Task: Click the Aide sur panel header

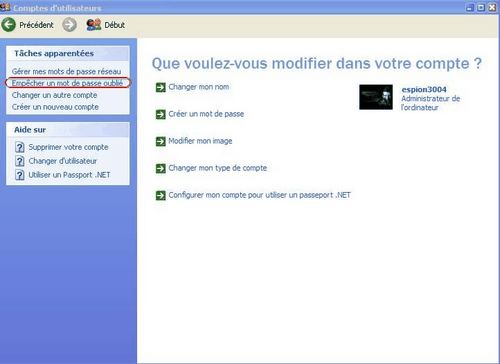Action: coord(68,130)
